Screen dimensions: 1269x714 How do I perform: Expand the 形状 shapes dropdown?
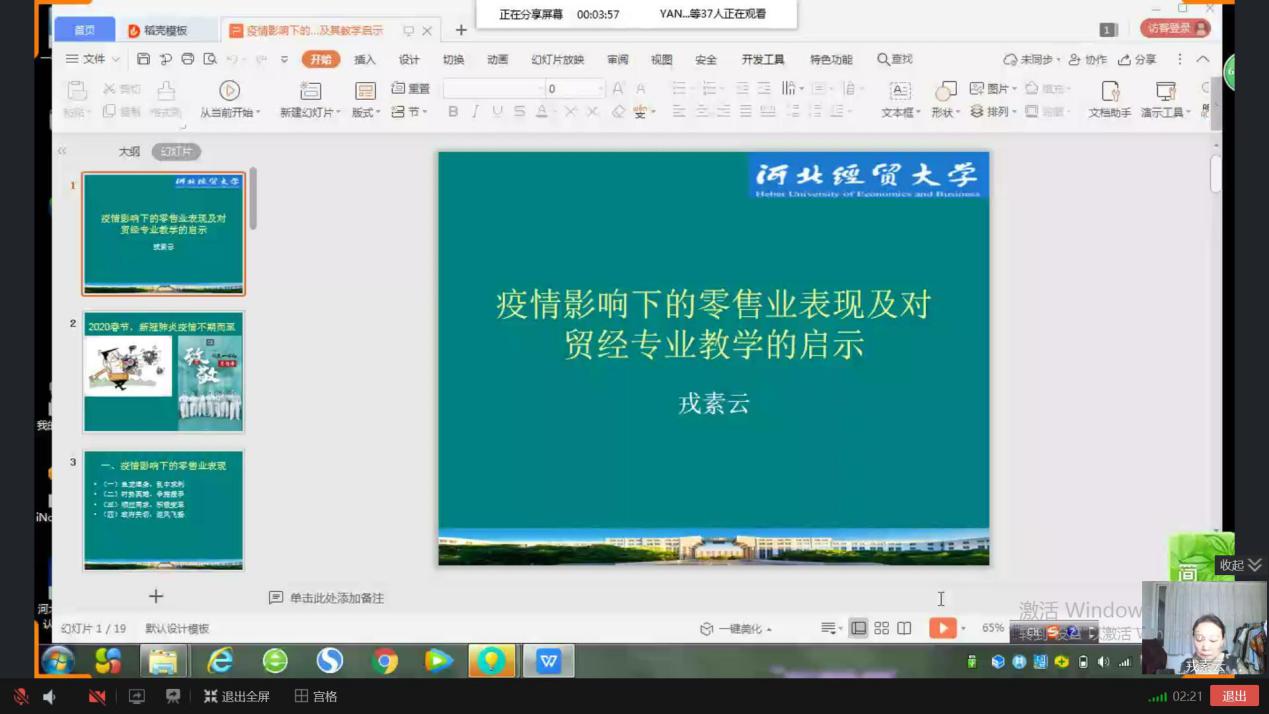point(945,113)
